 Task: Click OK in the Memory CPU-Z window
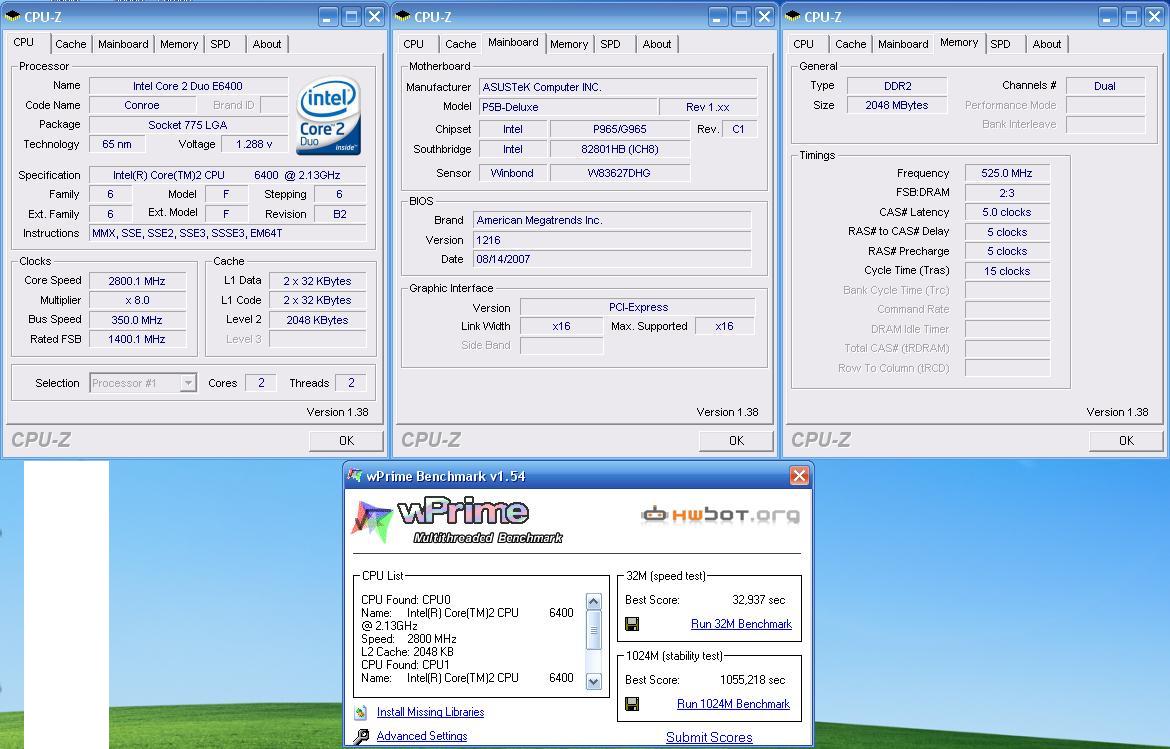point(1126,441)
